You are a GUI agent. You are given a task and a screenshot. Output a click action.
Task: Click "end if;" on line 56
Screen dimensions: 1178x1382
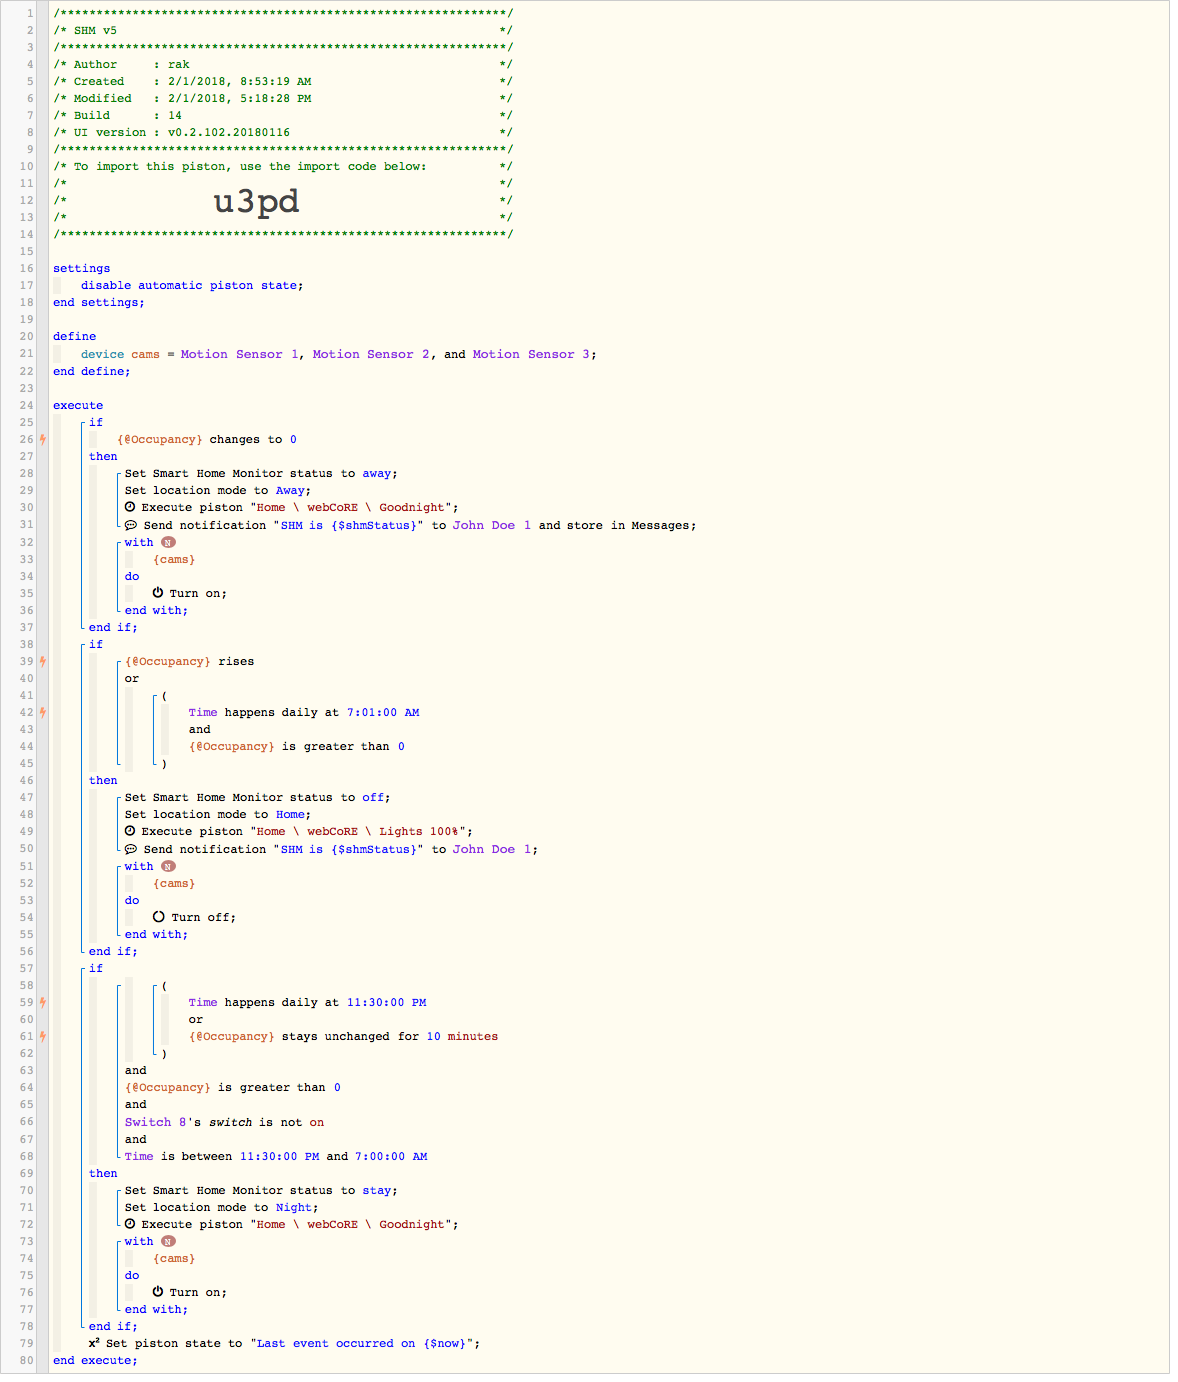tap(113, 951)
